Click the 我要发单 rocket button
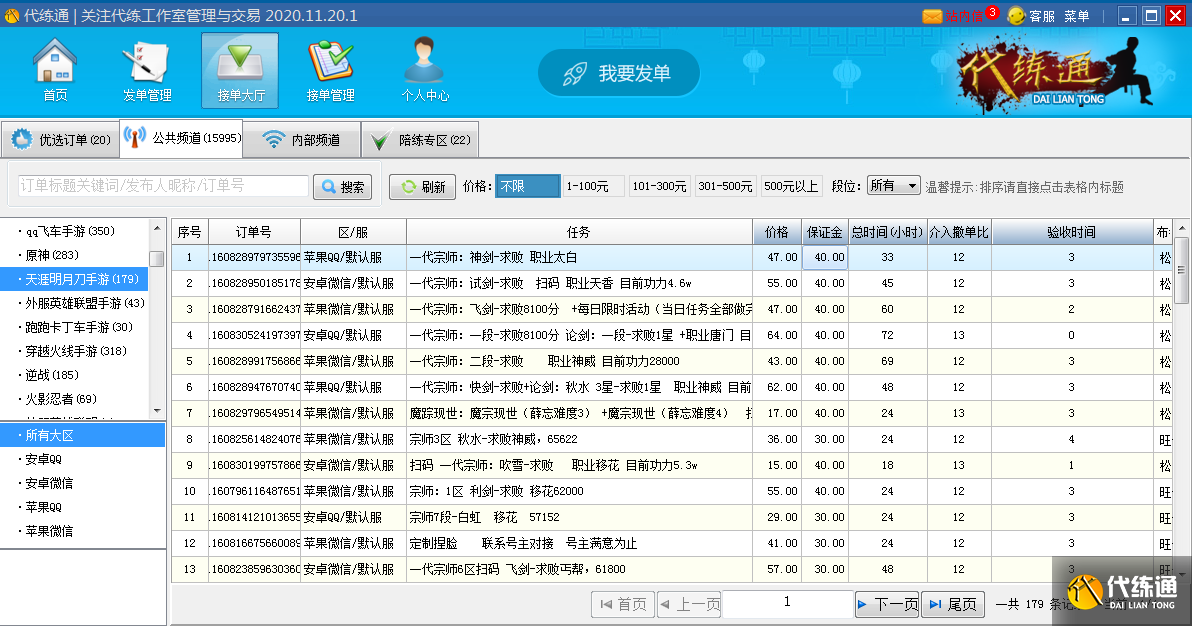Screen dimensions: 1192x626 click(x=618, y=73)
